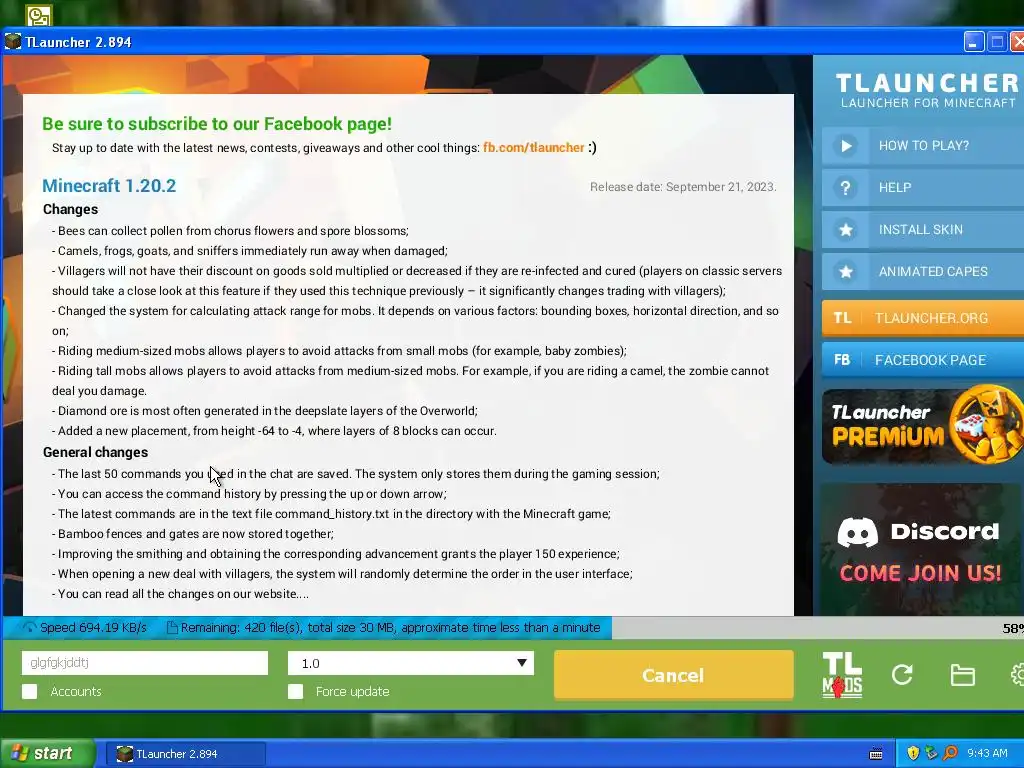
Task: Open the HELP section
Action: pyautogui.click(x=923, y=187)
